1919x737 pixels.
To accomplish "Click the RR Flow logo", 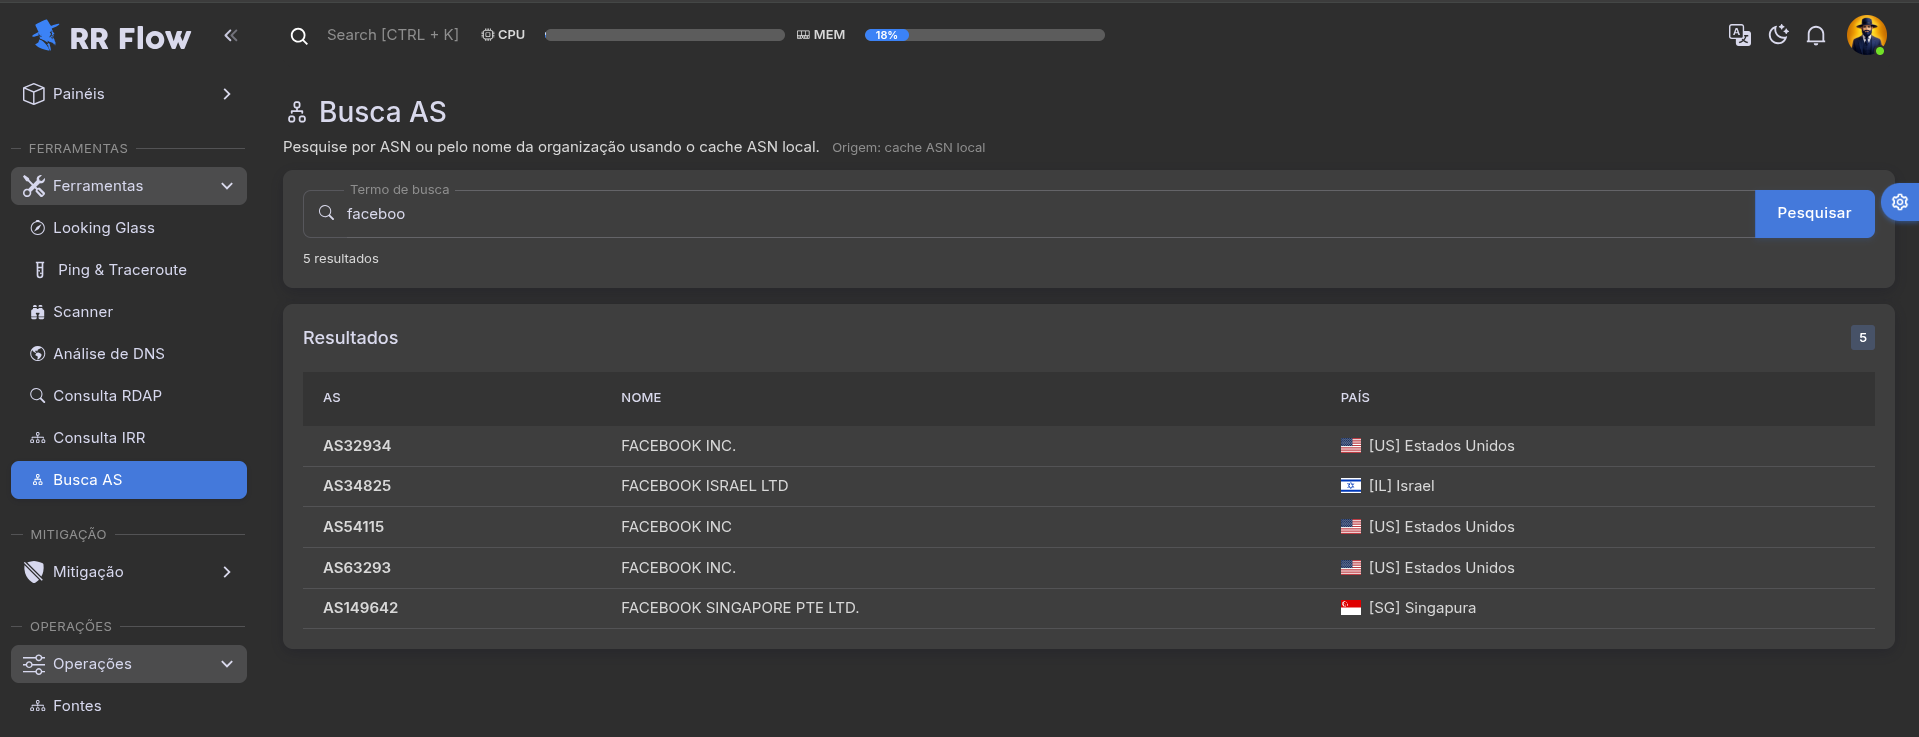I will [x=111, y=37].
